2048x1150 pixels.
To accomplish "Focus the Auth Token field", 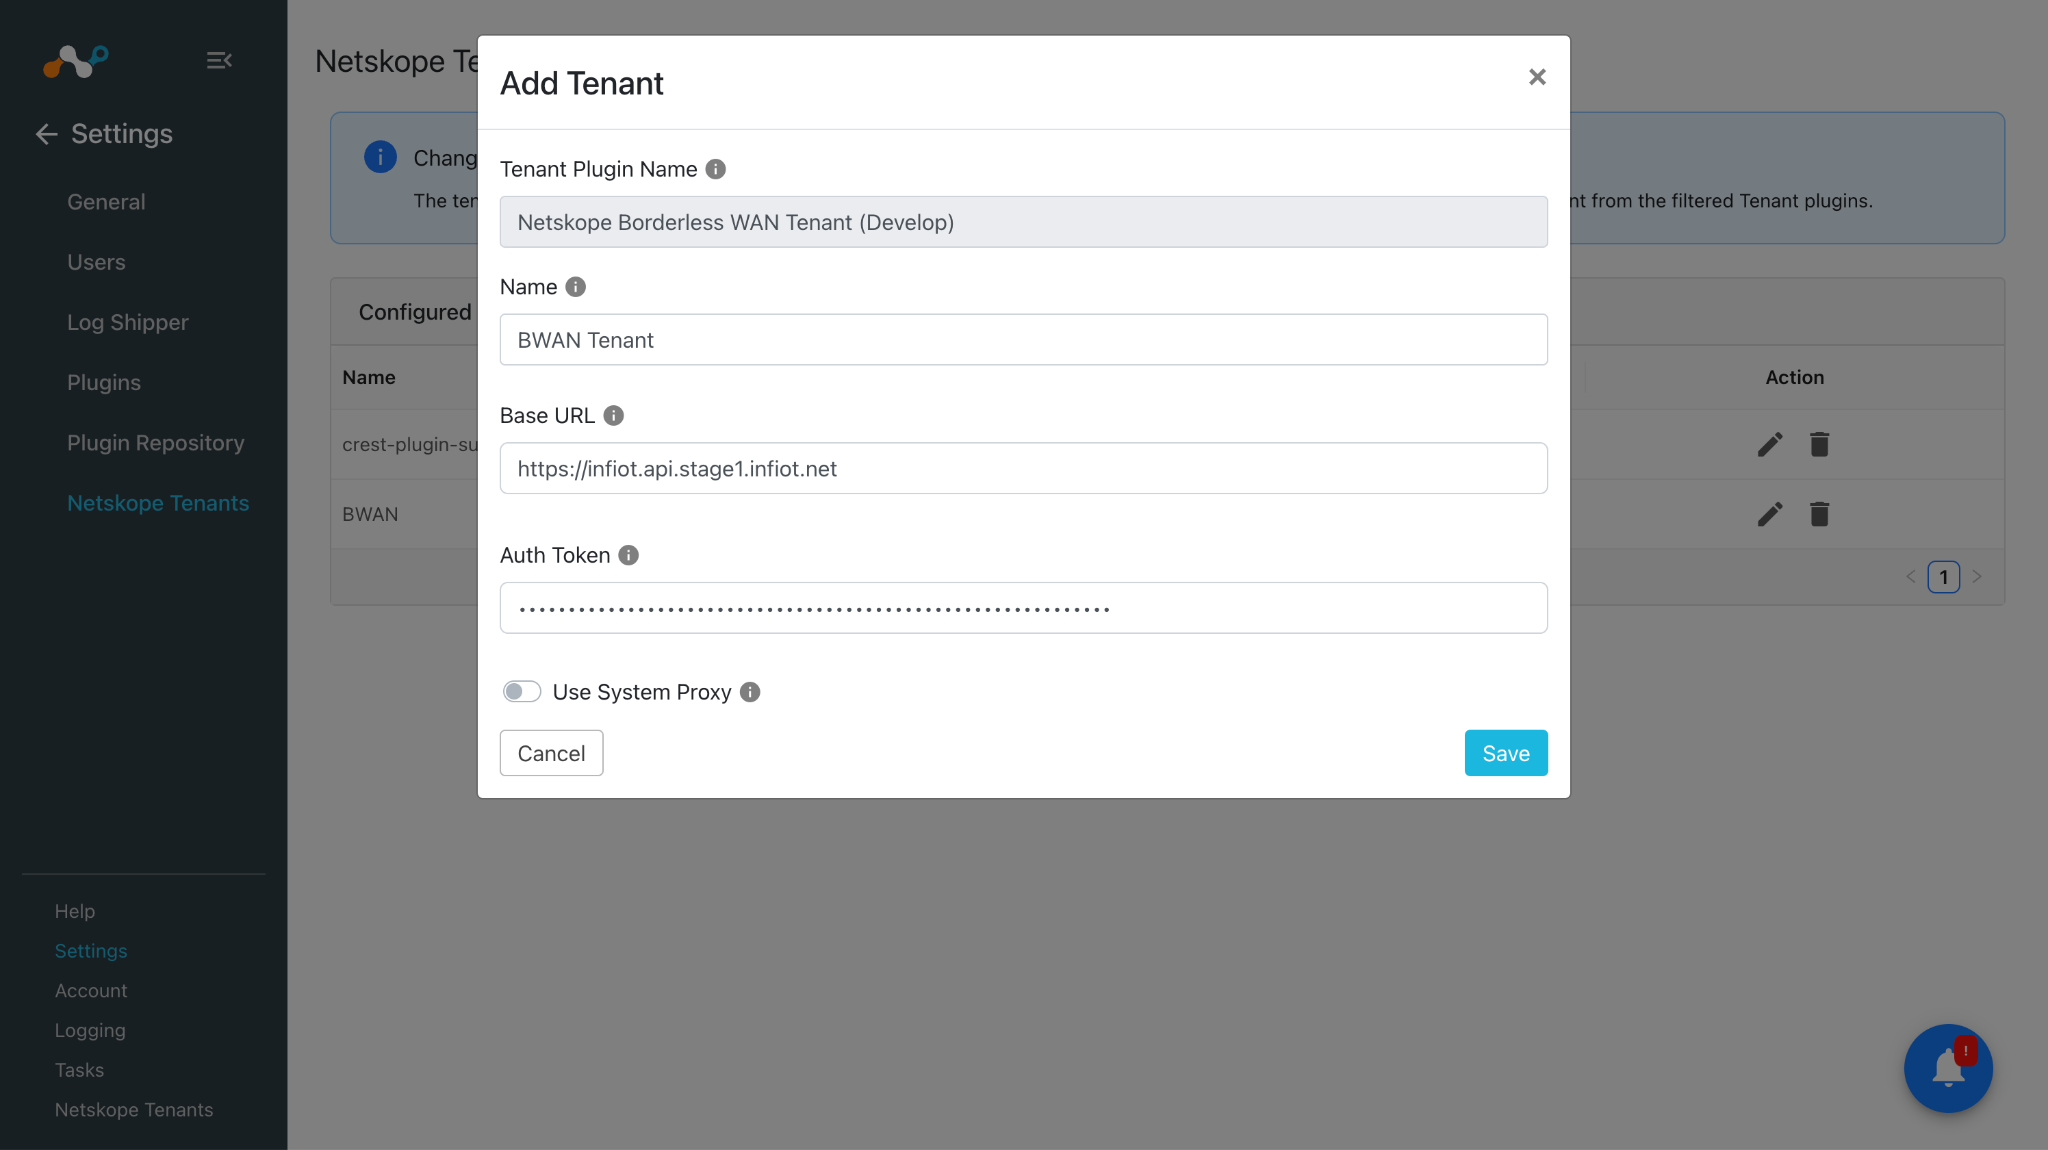I will [x=1023, y=608].
